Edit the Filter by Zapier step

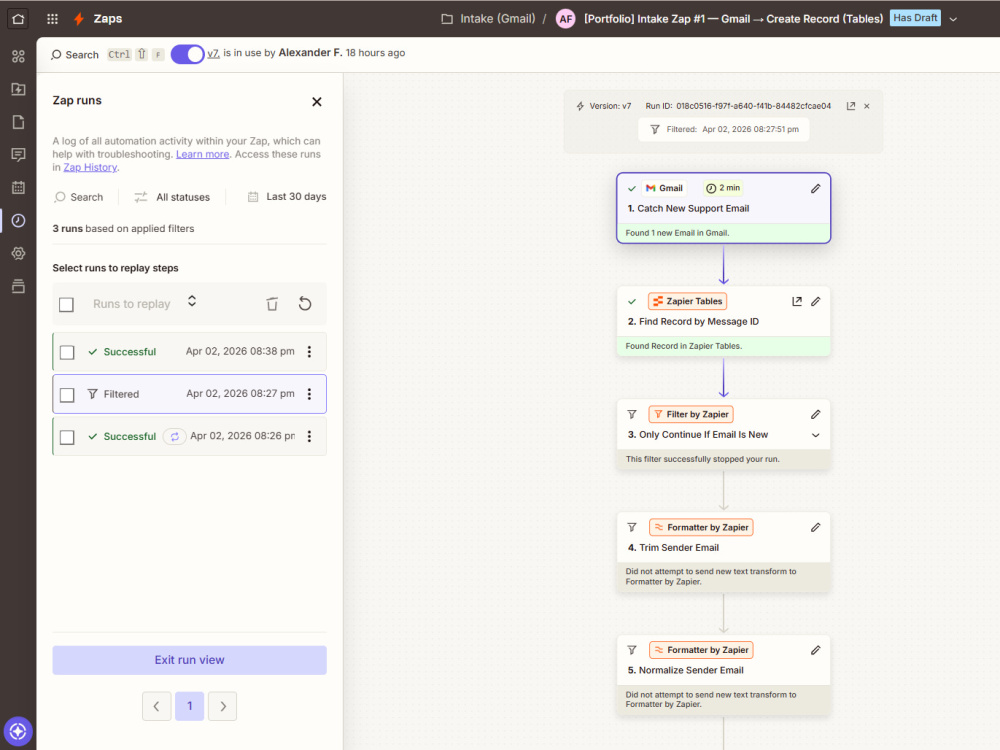click(x=815, y=415)
